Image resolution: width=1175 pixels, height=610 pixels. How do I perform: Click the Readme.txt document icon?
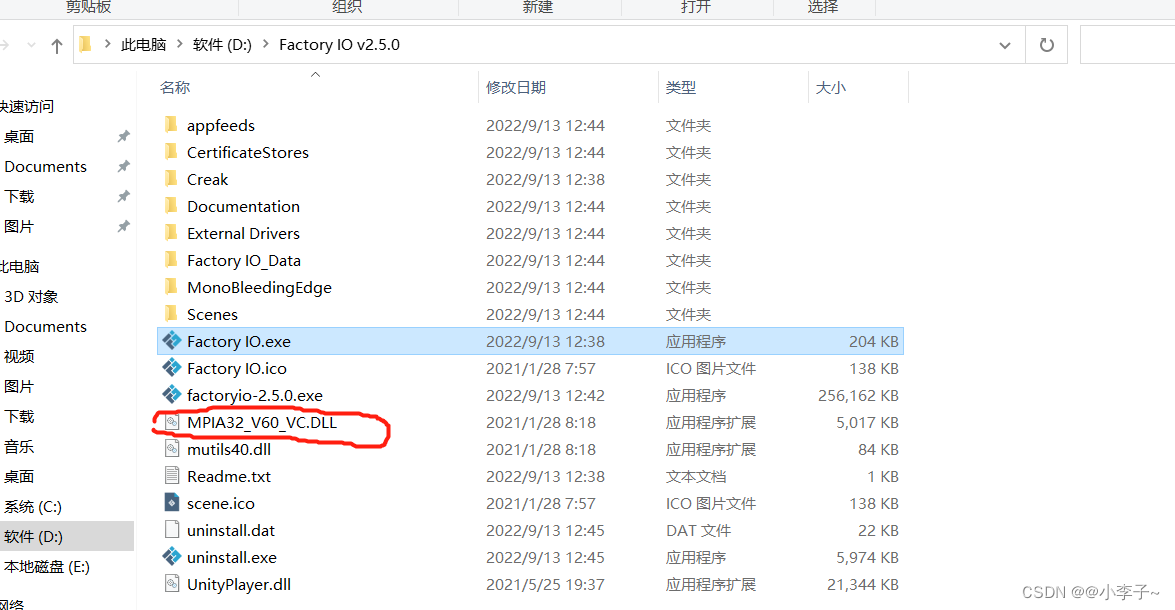tap(172, 476)
